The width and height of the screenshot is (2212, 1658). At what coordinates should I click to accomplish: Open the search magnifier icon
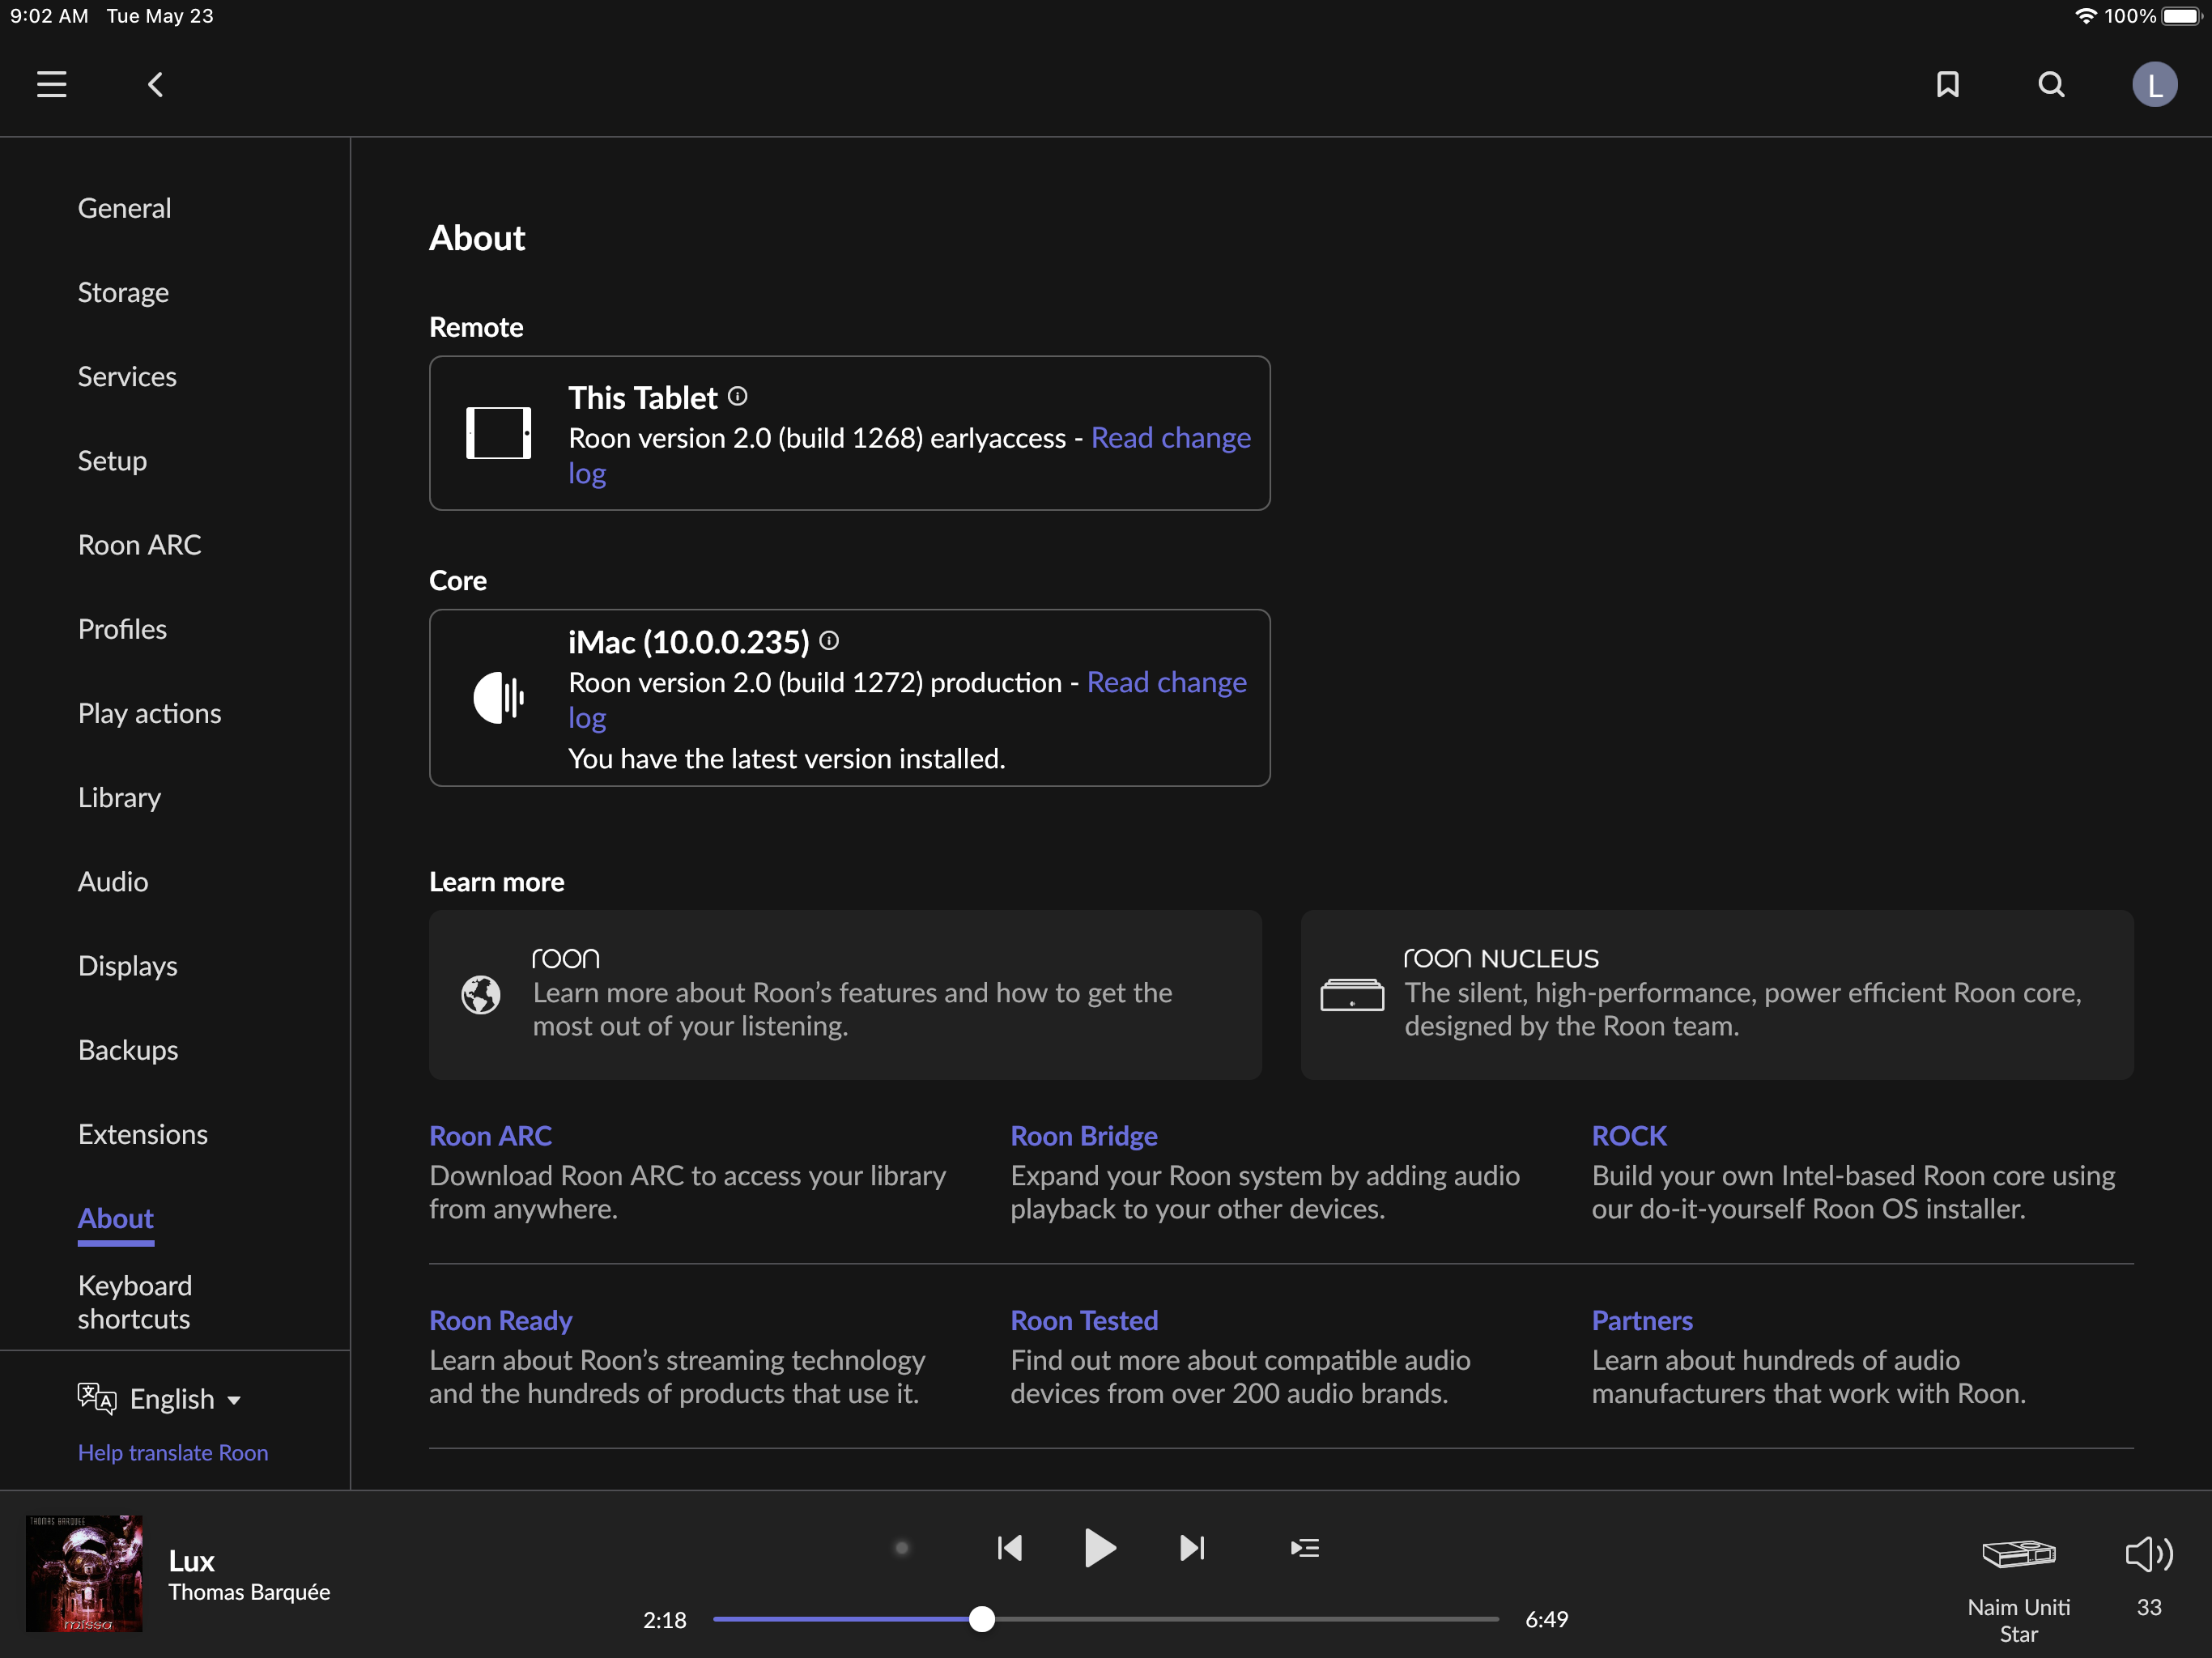[2051, 84]
